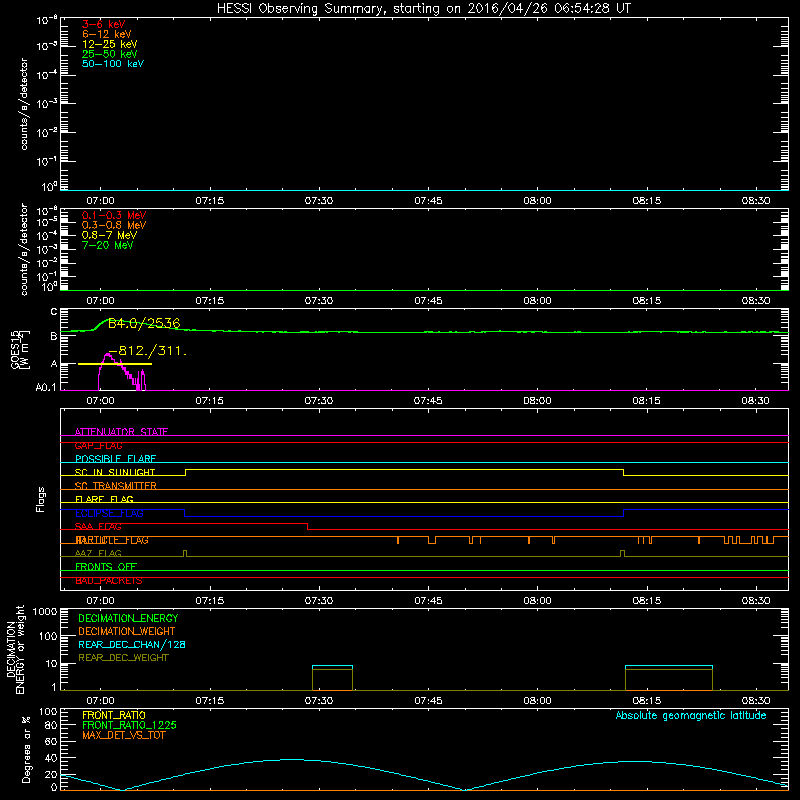Click the ECLIPSE_FLAG rising step near 08:12

[x=623, y=513]
